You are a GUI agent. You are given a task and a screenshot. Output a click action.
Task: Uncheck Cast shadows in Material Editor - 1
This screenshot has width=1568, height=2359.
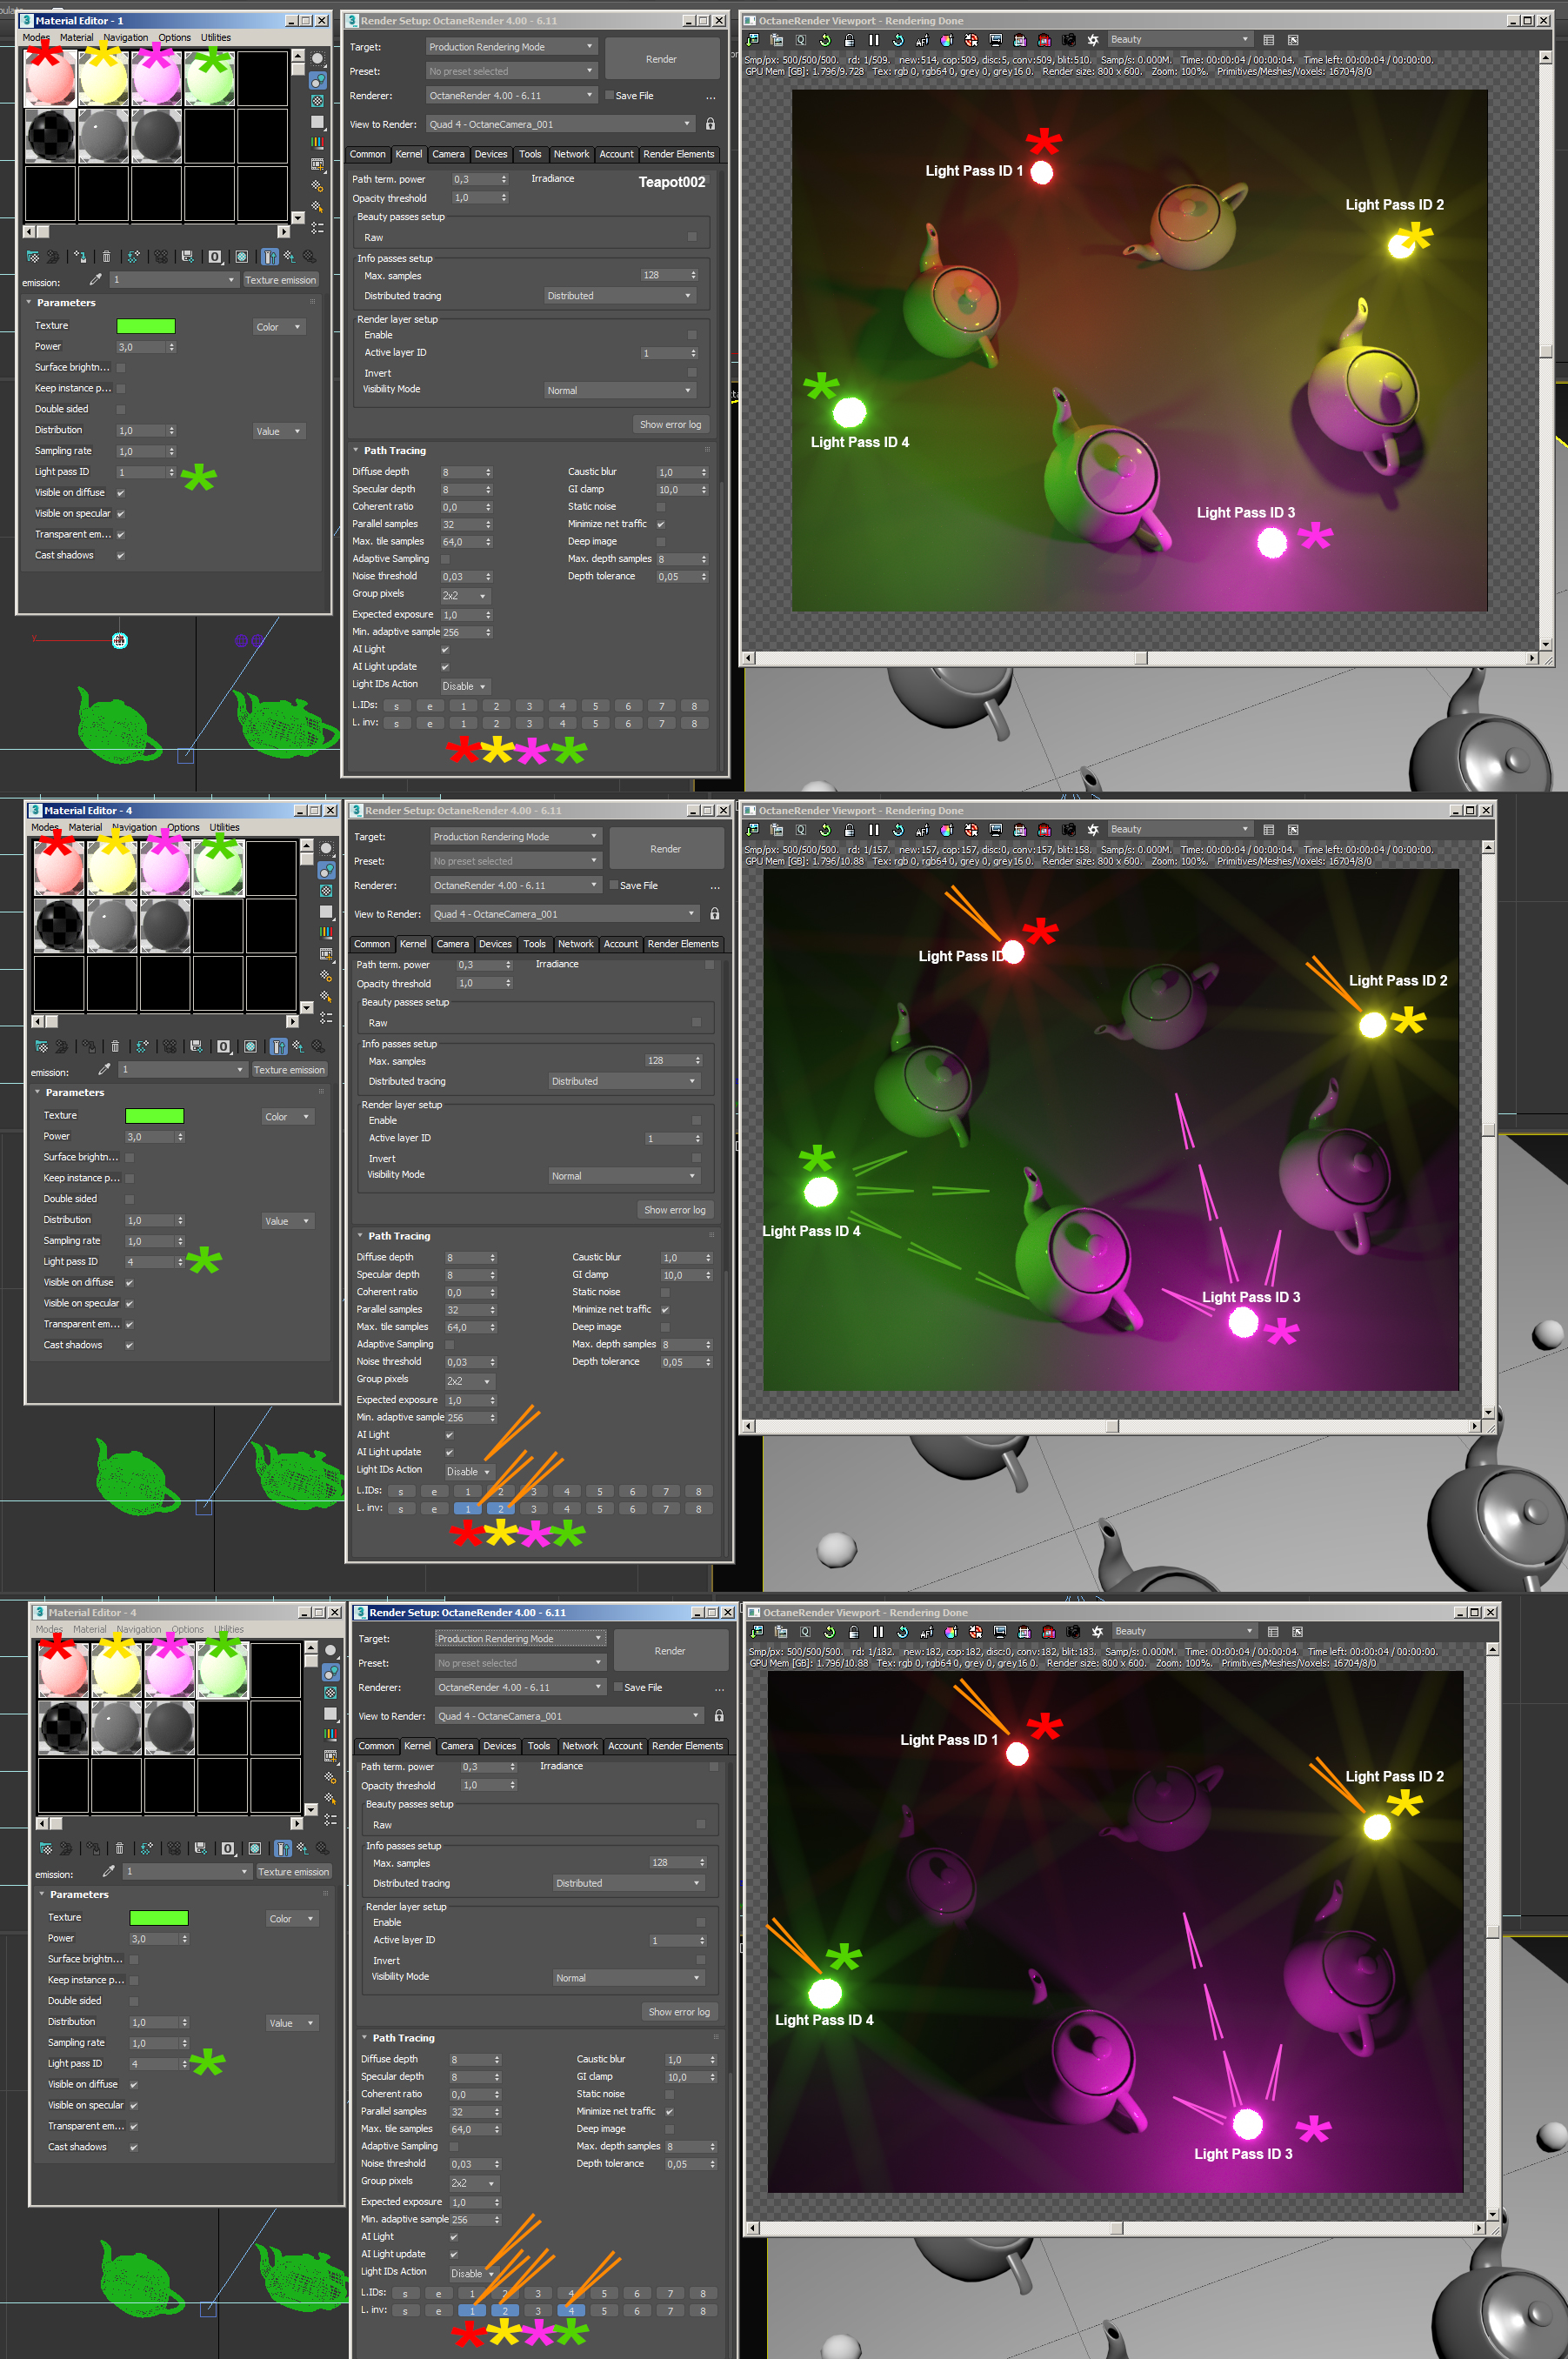121,556
